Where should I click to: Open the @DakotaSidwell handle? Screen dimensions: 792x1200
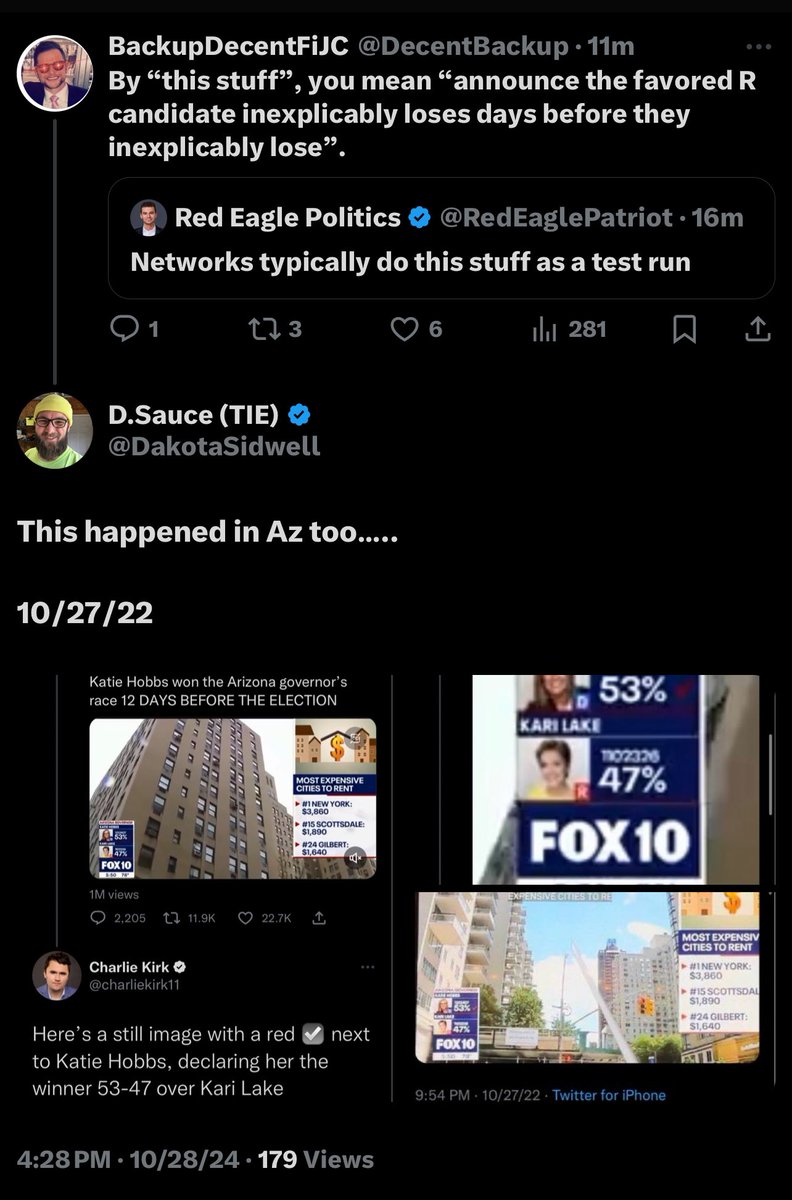214,446
